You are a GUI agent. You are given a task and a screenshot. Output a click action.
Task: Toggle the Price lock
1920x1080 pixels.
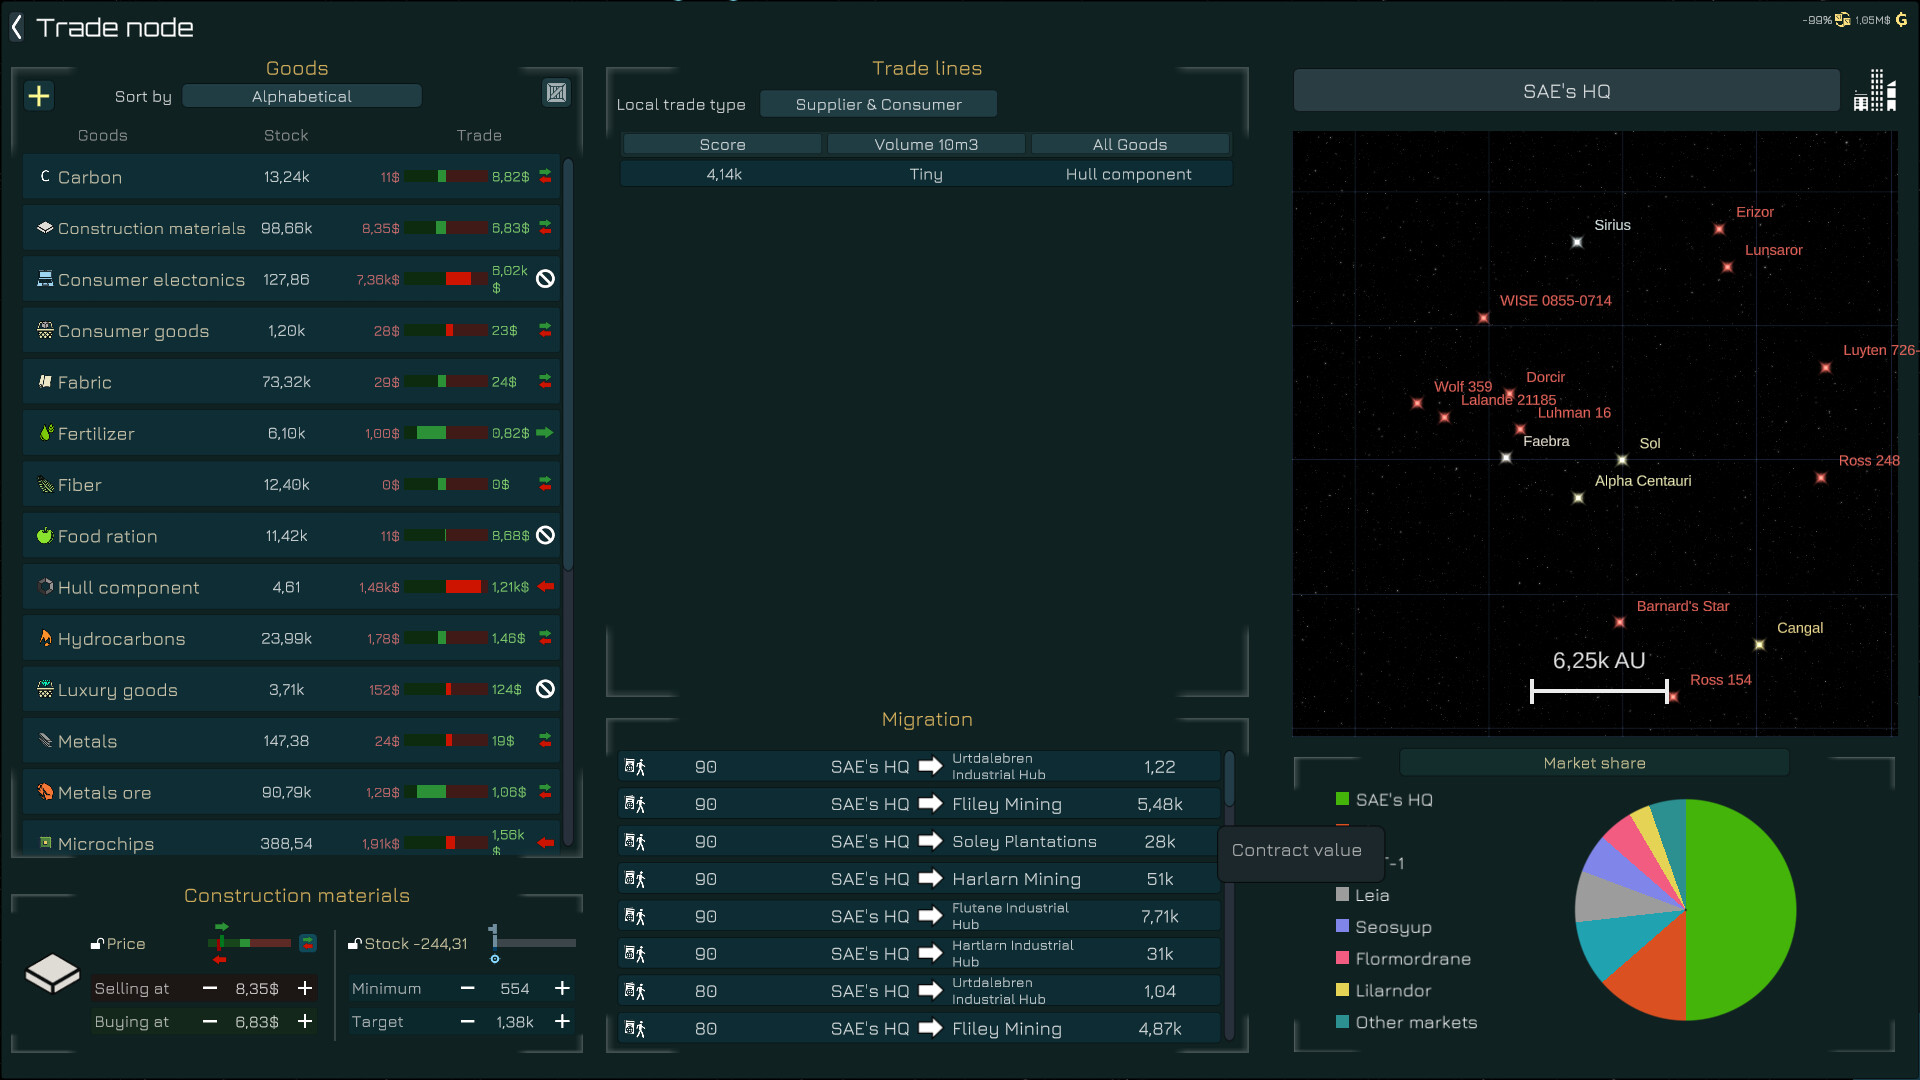[x=97, y=944]
